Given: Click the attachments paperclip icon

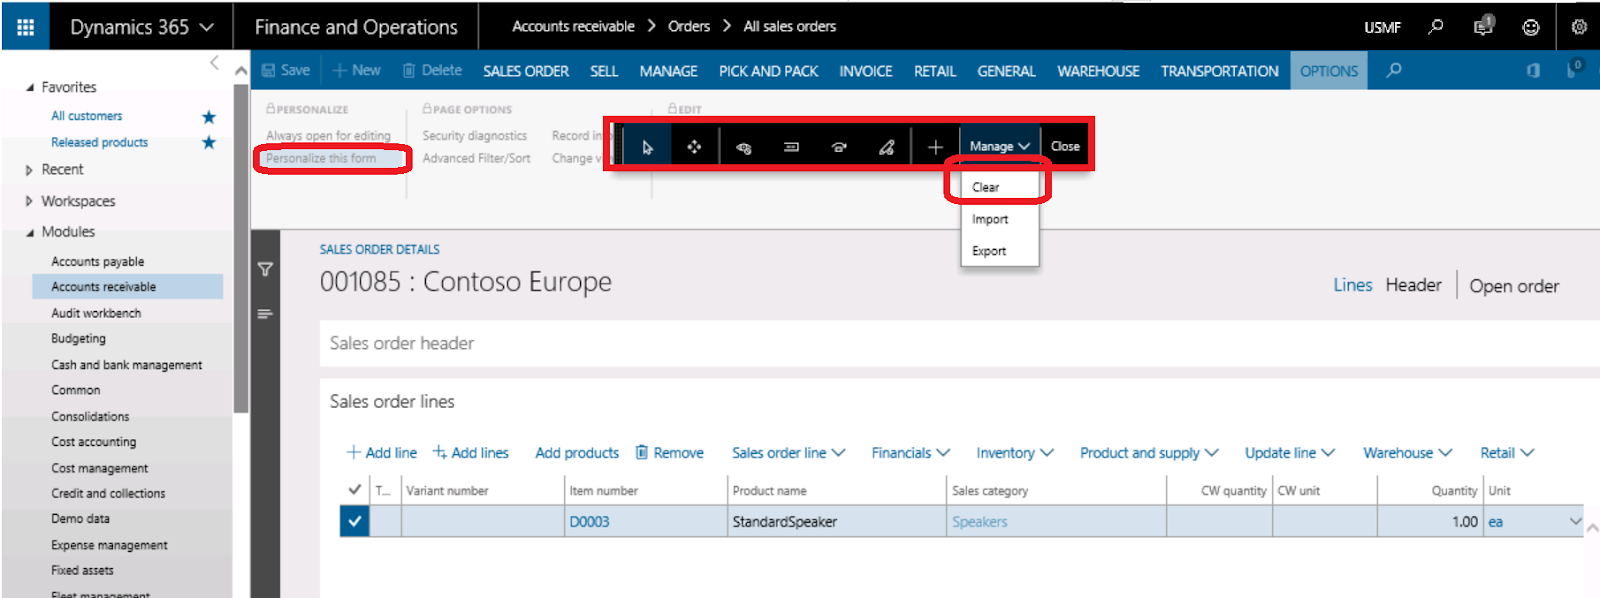Looking at the screenshot, I should coord(1574,69).
